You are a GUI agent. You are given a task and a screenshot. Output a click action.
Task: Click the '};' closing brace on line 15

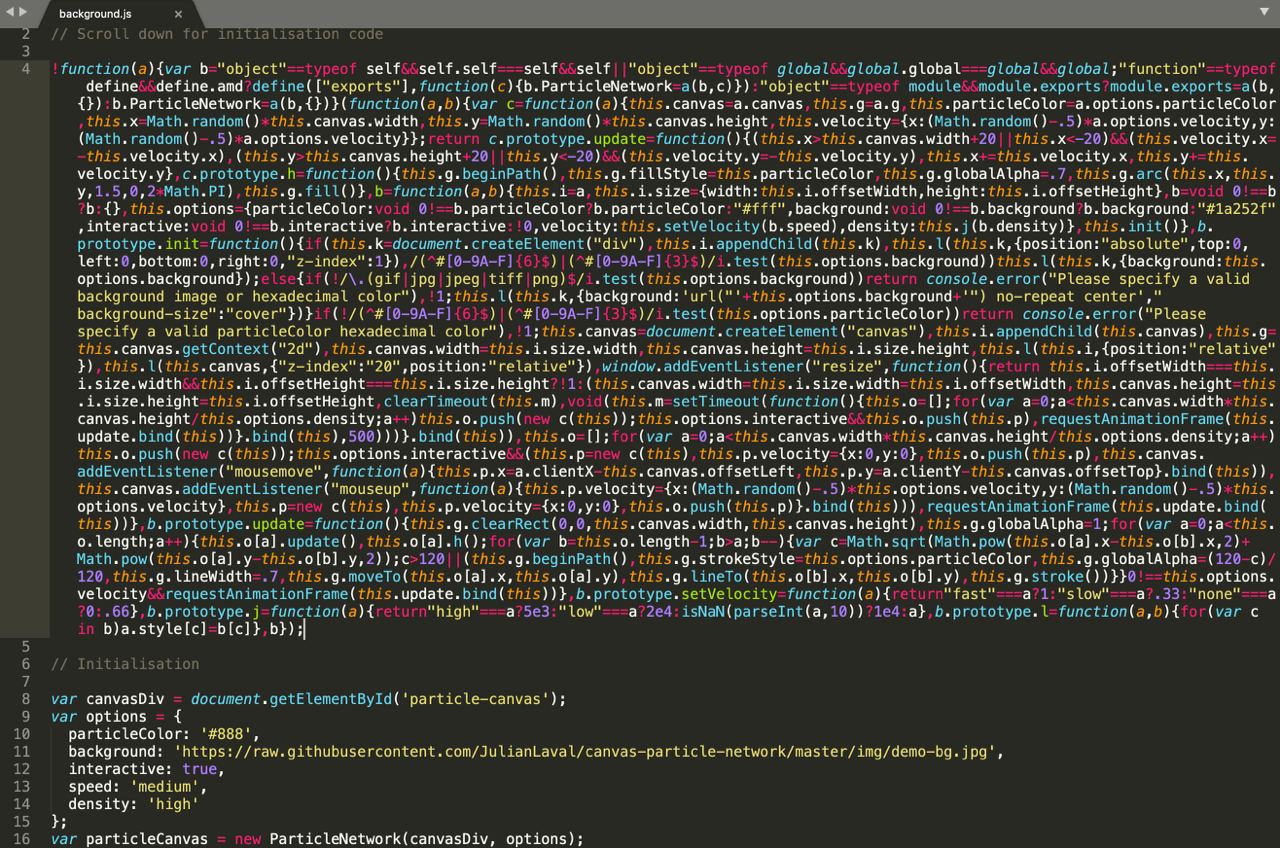pos(59,821)
